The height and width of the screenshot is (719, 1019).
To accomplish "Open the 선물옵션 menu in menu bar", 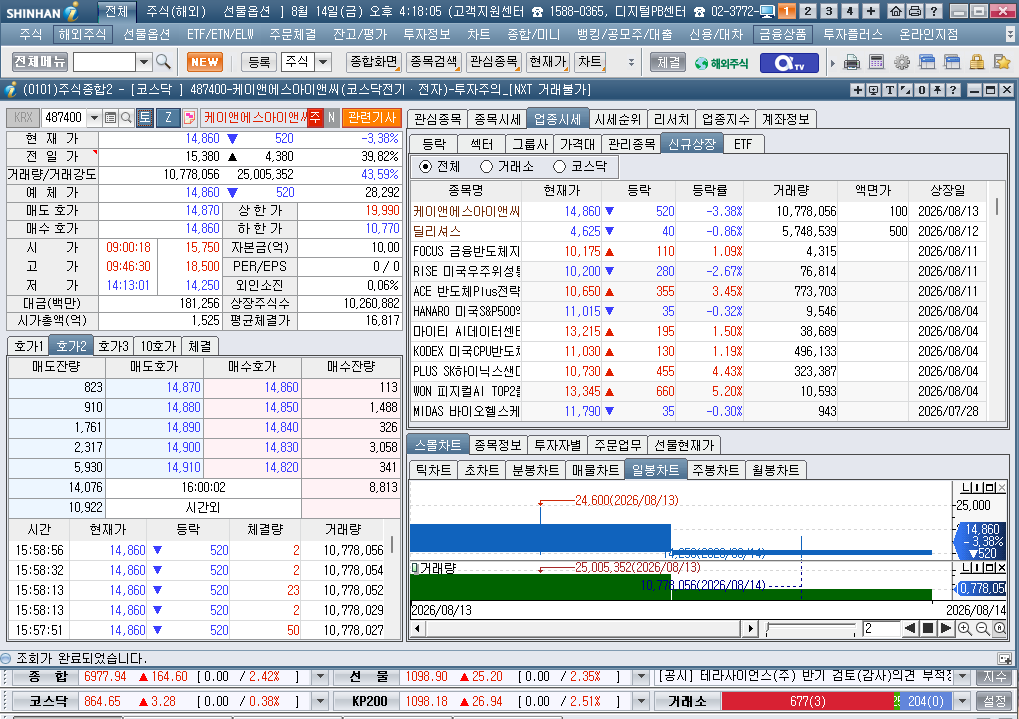I will [146, 34].
